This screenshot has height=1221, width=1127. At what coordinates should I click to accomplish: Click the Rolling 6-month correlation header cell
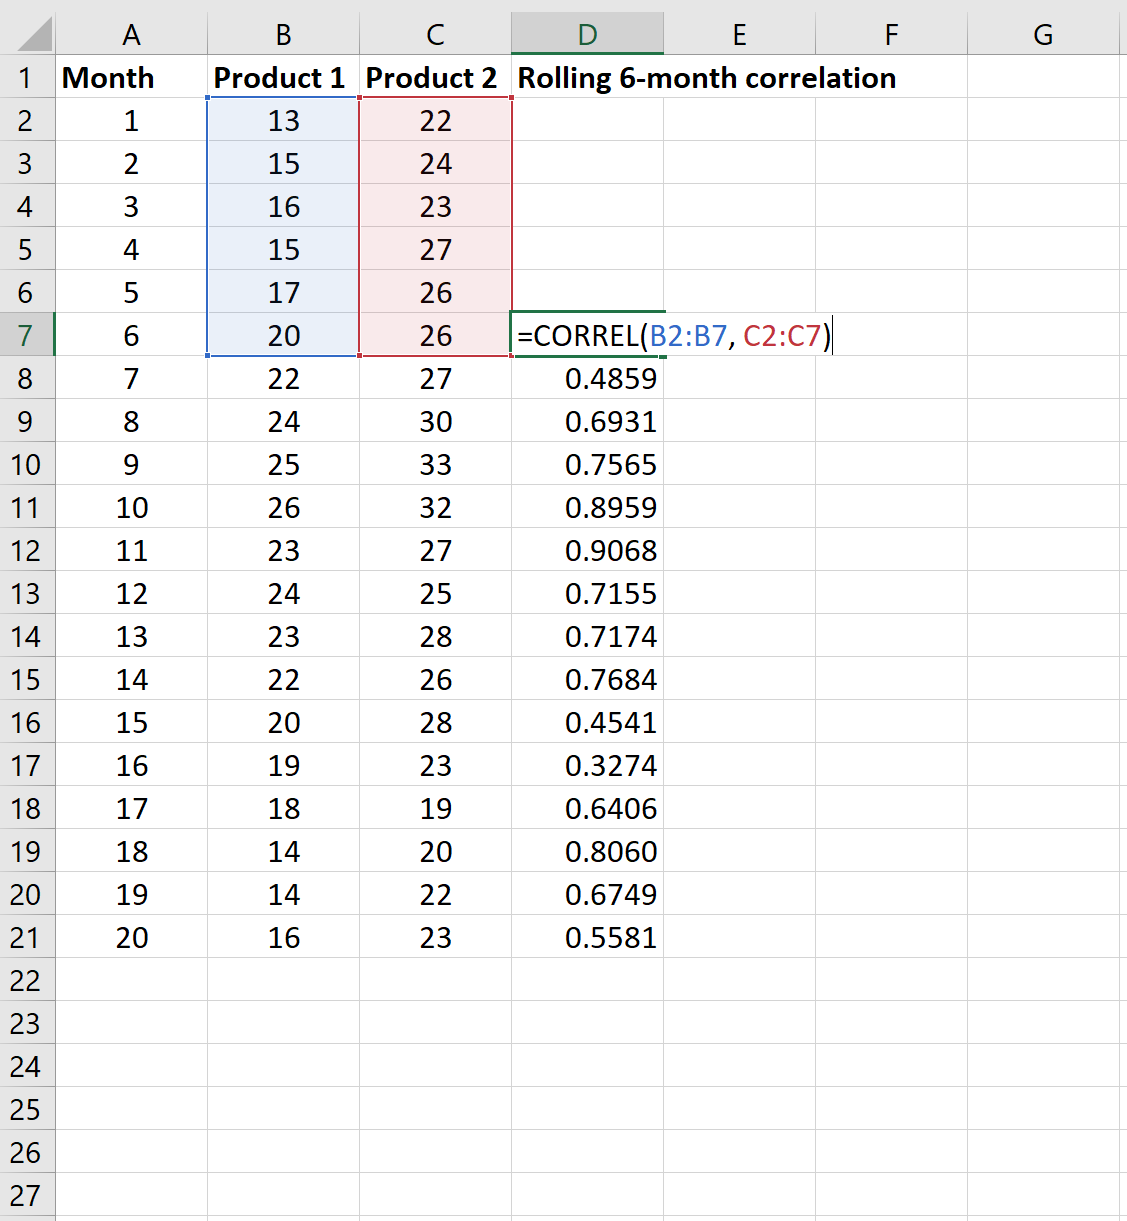click(706, 77)
